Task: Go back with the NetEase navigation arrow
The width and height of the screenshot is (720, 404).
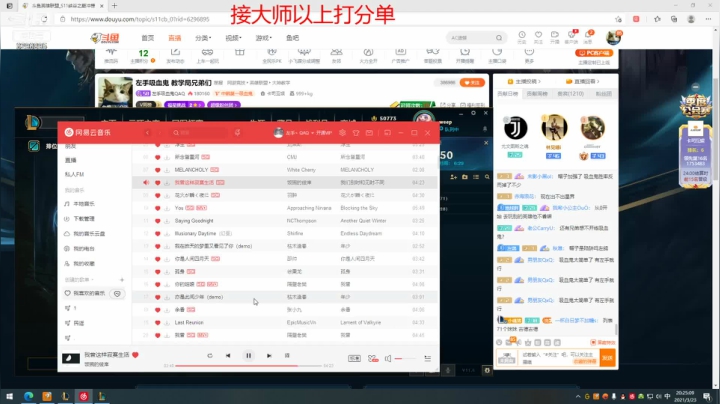Action: coord(147,133)
